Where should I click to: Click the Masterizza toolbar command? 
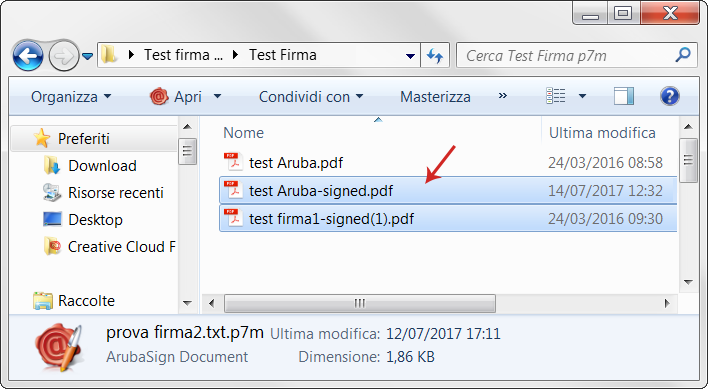pos(435,97)
